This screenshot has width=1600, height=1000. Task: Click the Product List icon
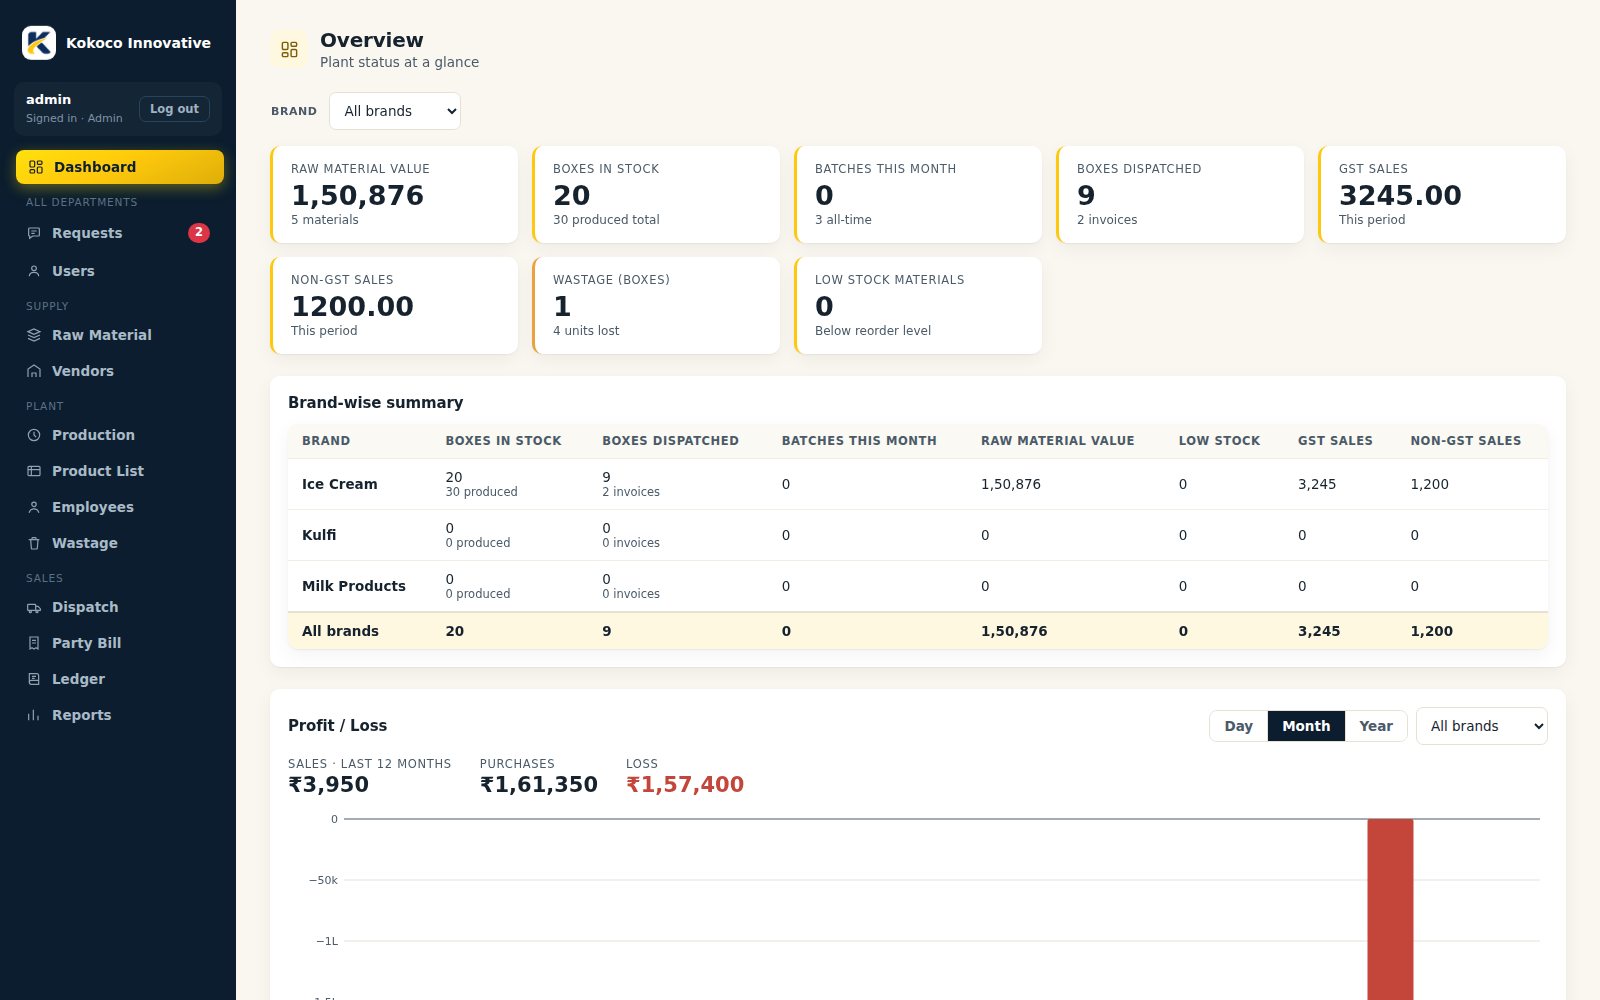coord(34,471)
